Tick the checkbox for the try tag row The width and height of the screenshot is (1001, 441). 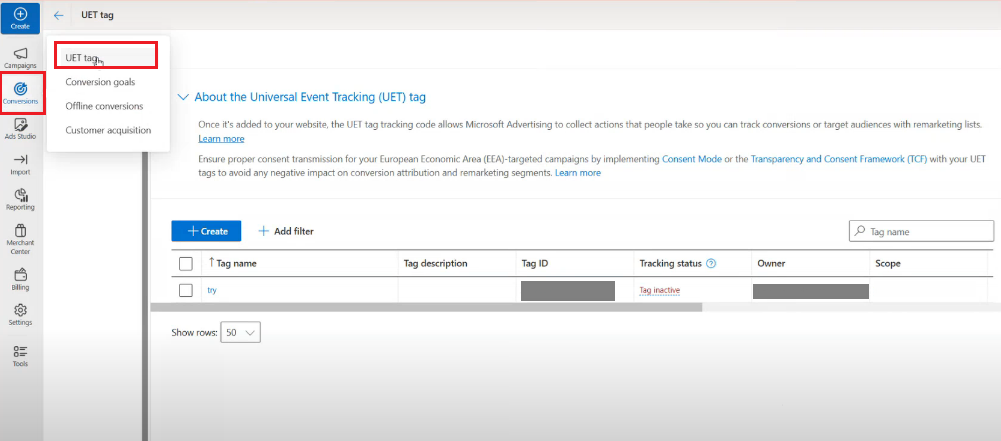(x=186, y=290)
